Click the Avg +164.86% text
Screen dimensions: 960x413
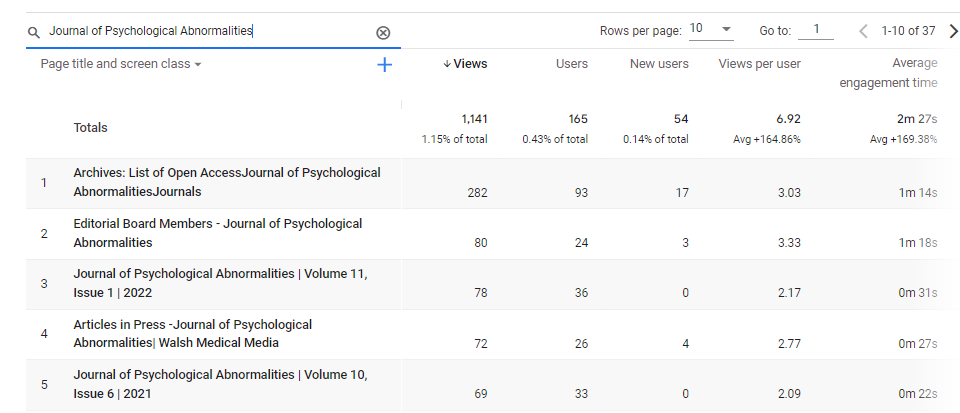(x=767, y=139)
